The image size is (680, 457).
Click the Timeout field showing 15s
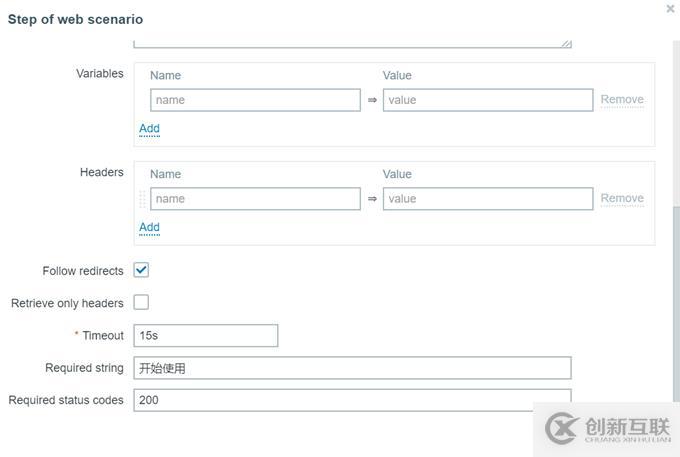click(x=205, y=336)
